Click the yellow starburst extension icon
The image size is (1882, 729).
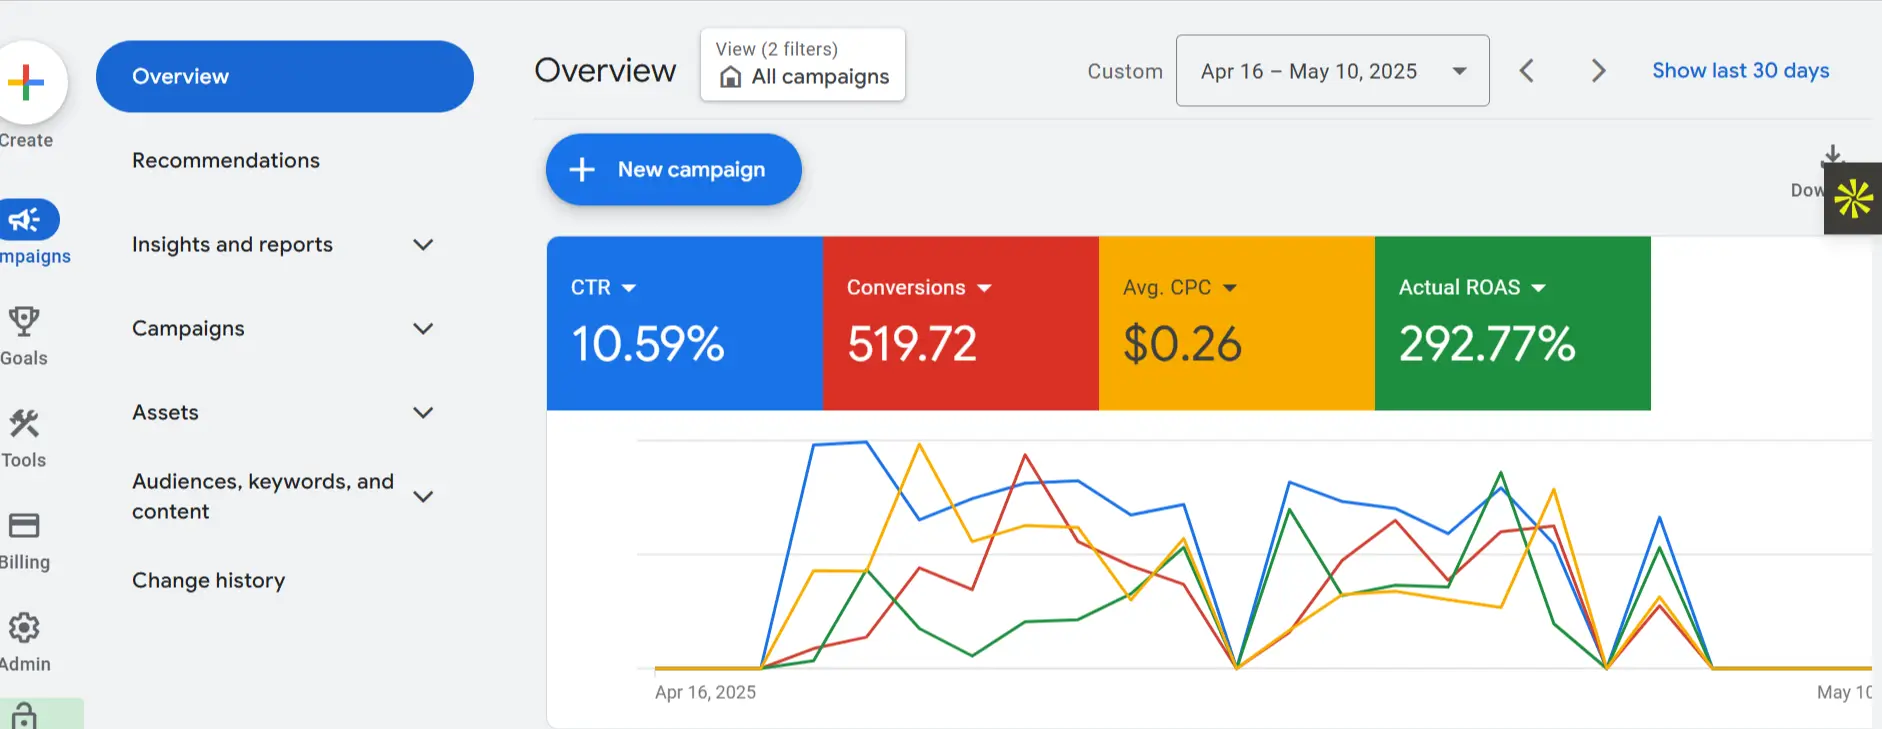(x=1853, y=198)
